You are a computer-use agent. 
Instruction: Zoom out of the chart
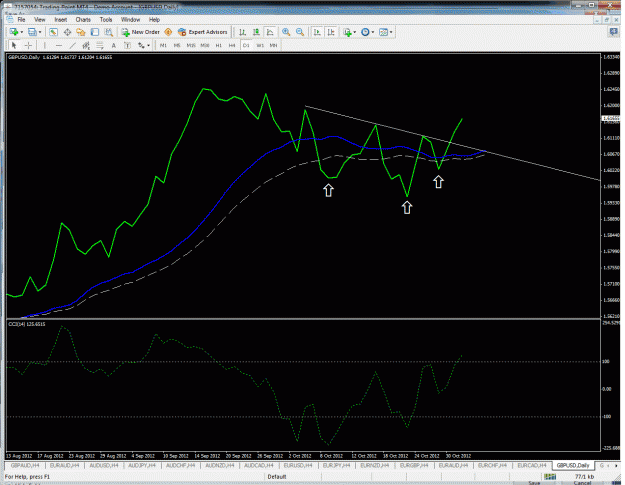tap(300, 32)
